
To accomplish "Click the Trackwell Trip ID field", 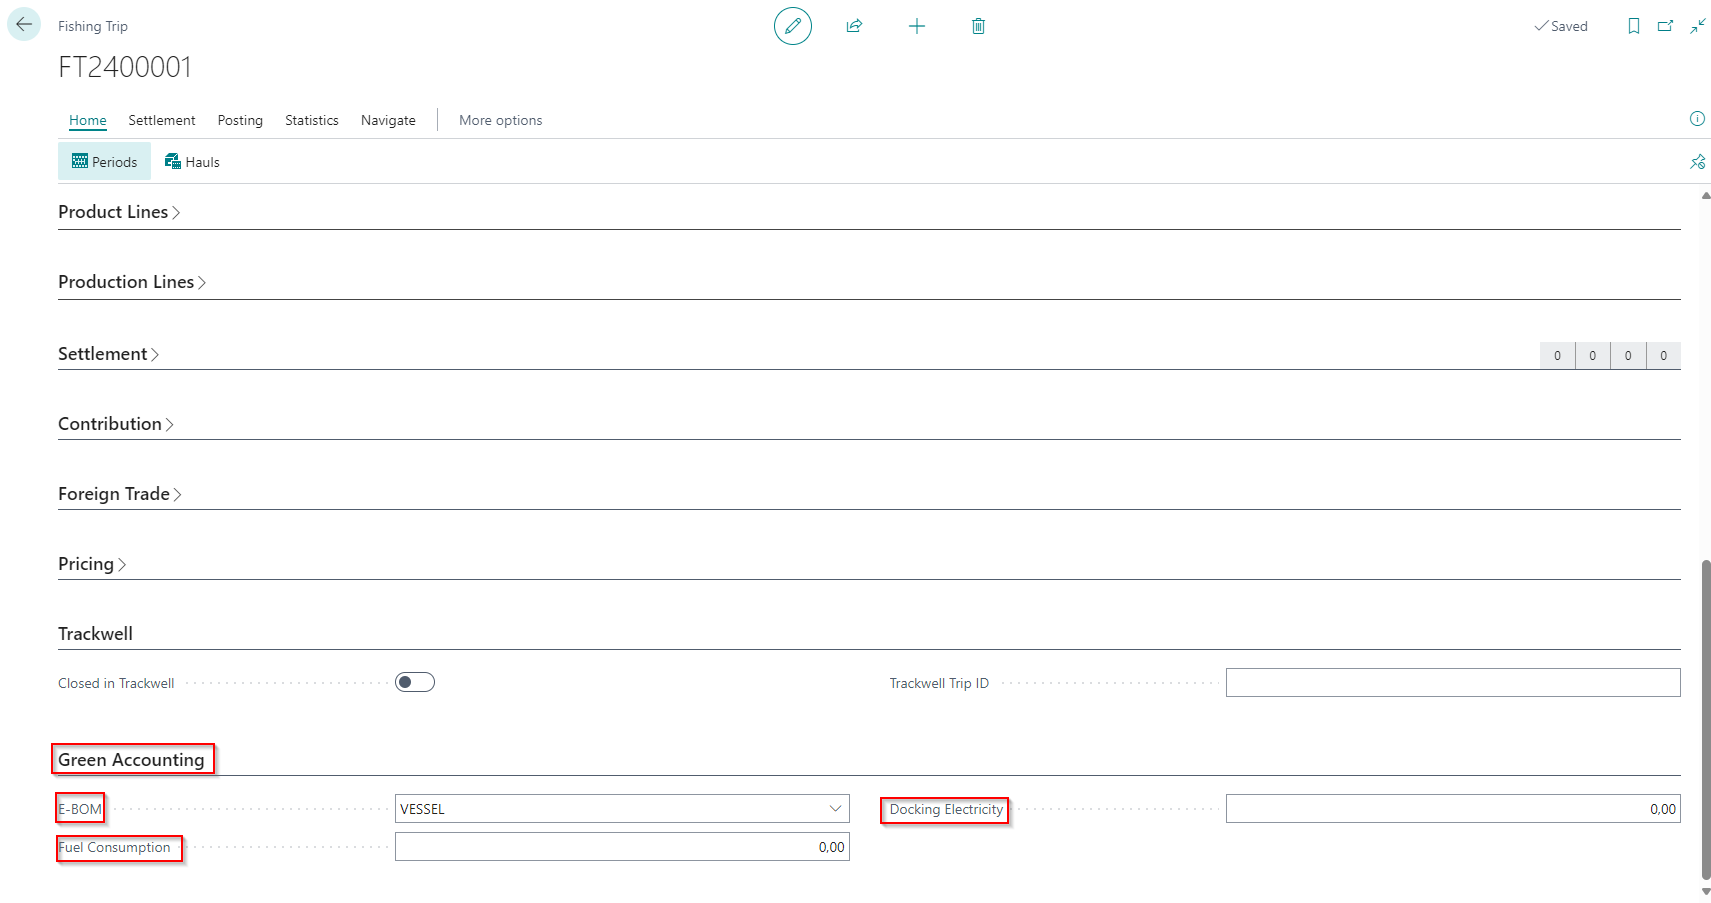I will [x=1452, y=683].
